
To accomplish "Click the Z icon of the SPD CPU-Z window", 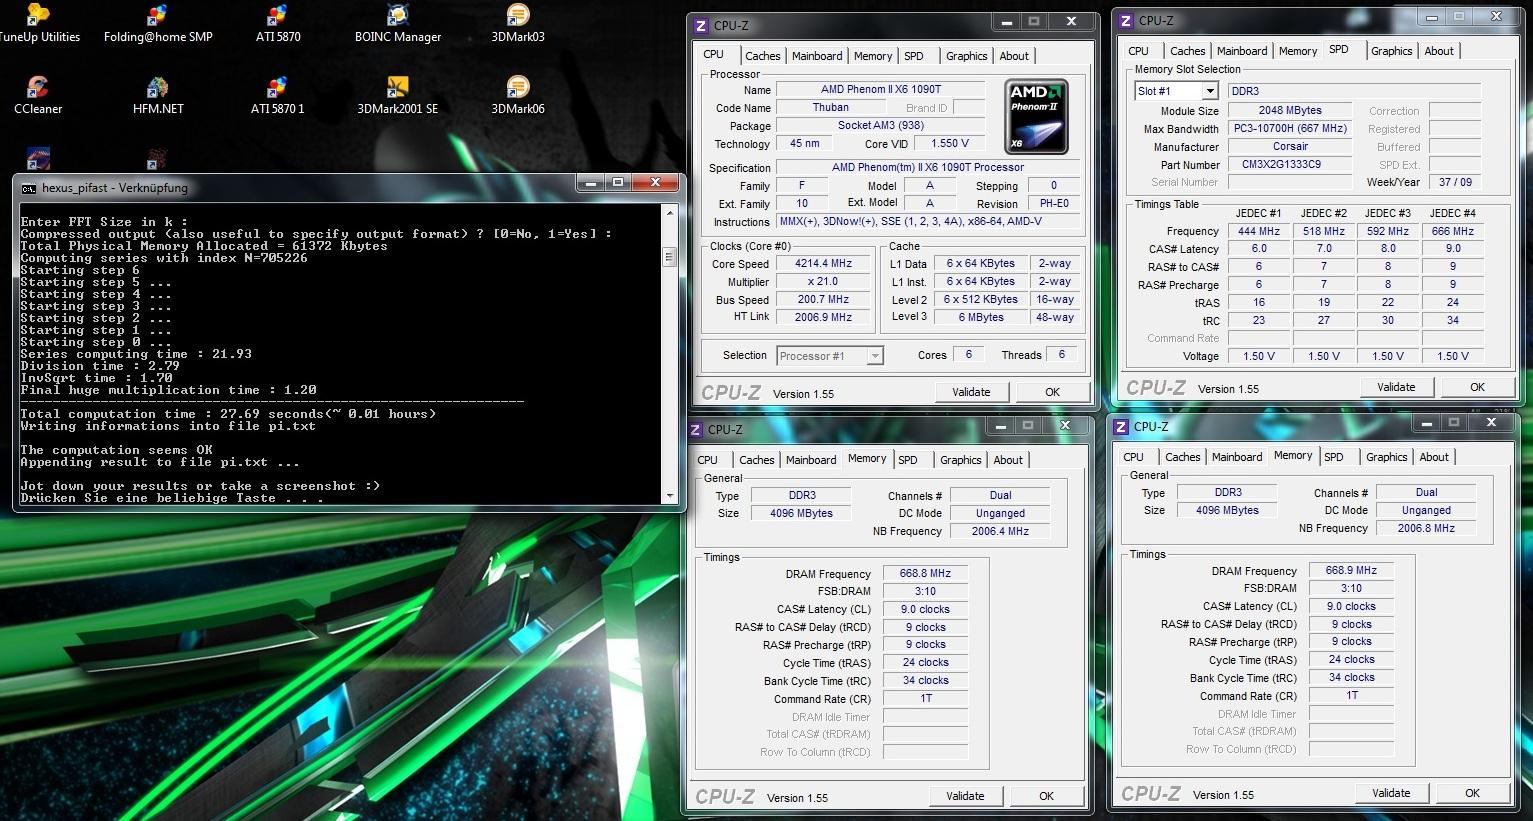I will [1126, 20].
